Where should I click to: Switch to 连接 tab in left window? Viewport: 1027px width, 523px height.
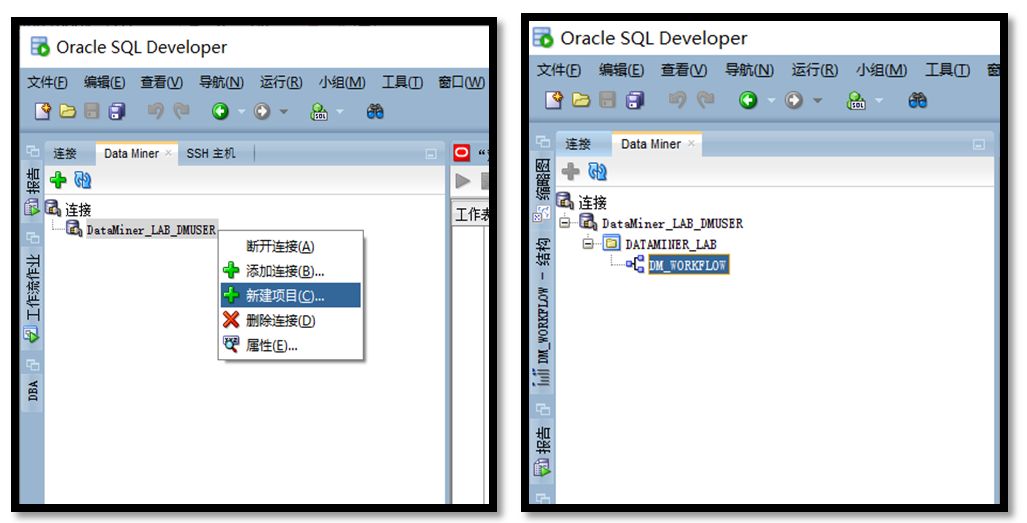coord(65,154)
